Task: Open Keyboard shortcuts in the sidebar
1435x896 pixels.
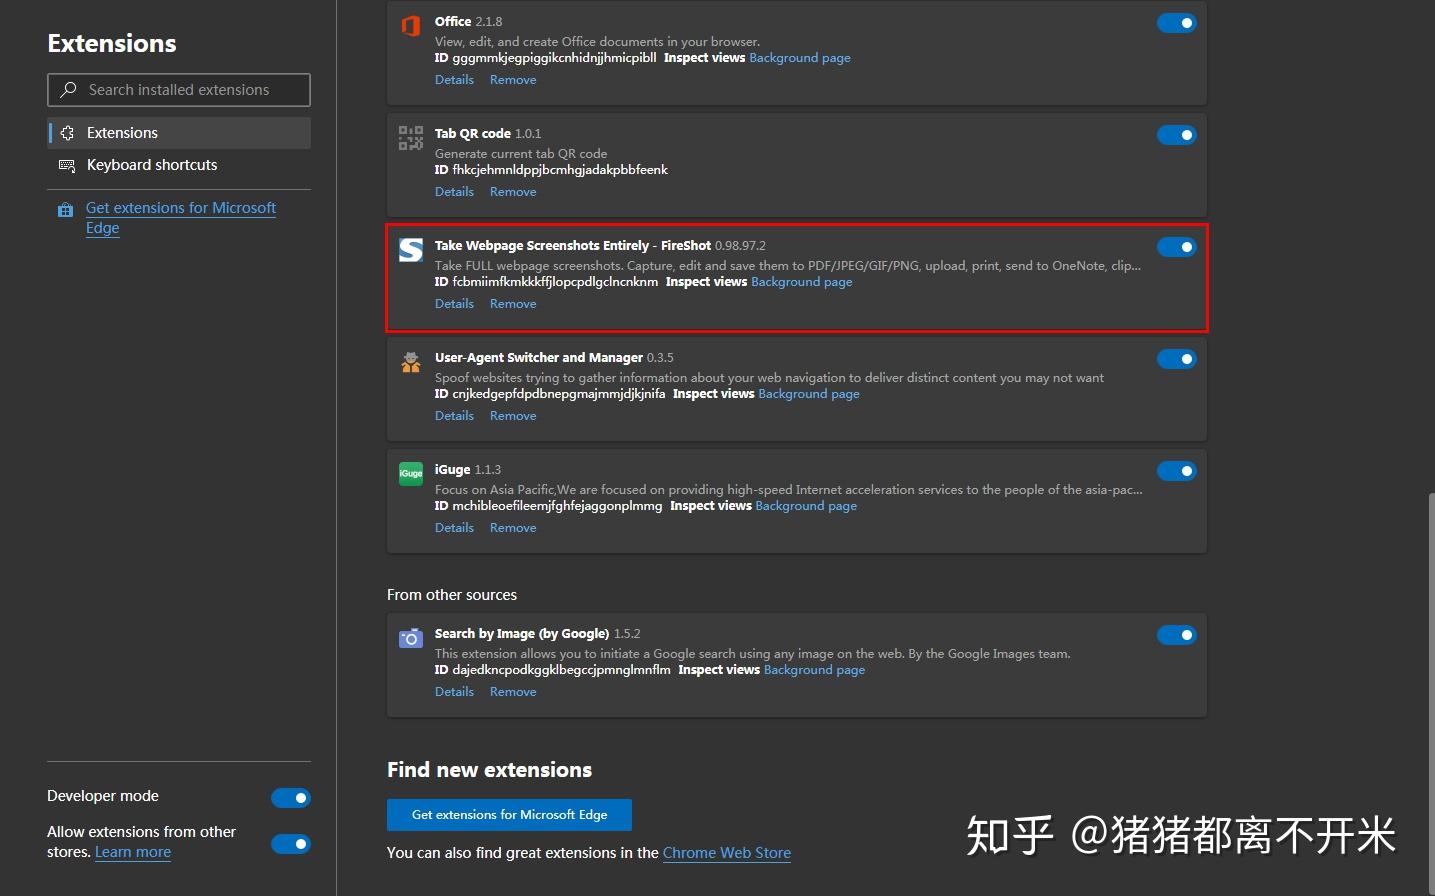Action: click(x=179, y=165)
